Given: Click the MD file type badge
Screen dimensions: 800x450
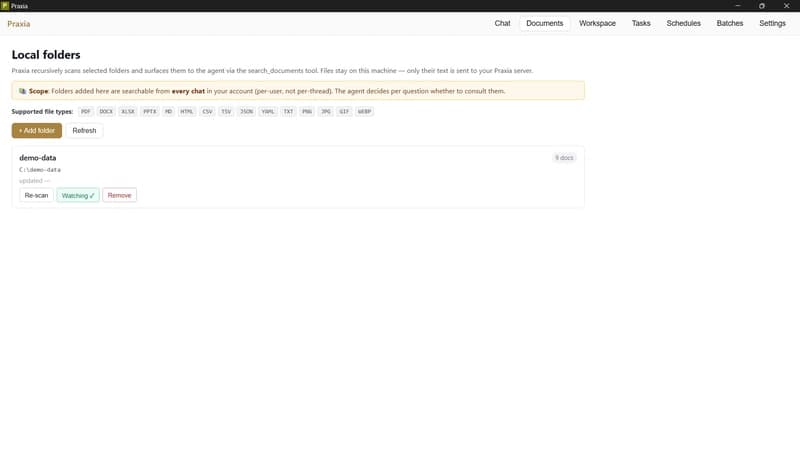Looking at the screenshot, I should (168, 112).
